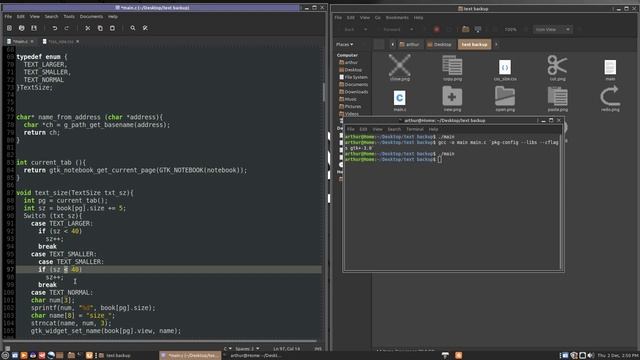Screen dimensions: 640x360
Task: Click the clock in the system tray
Action: point(618,356)
